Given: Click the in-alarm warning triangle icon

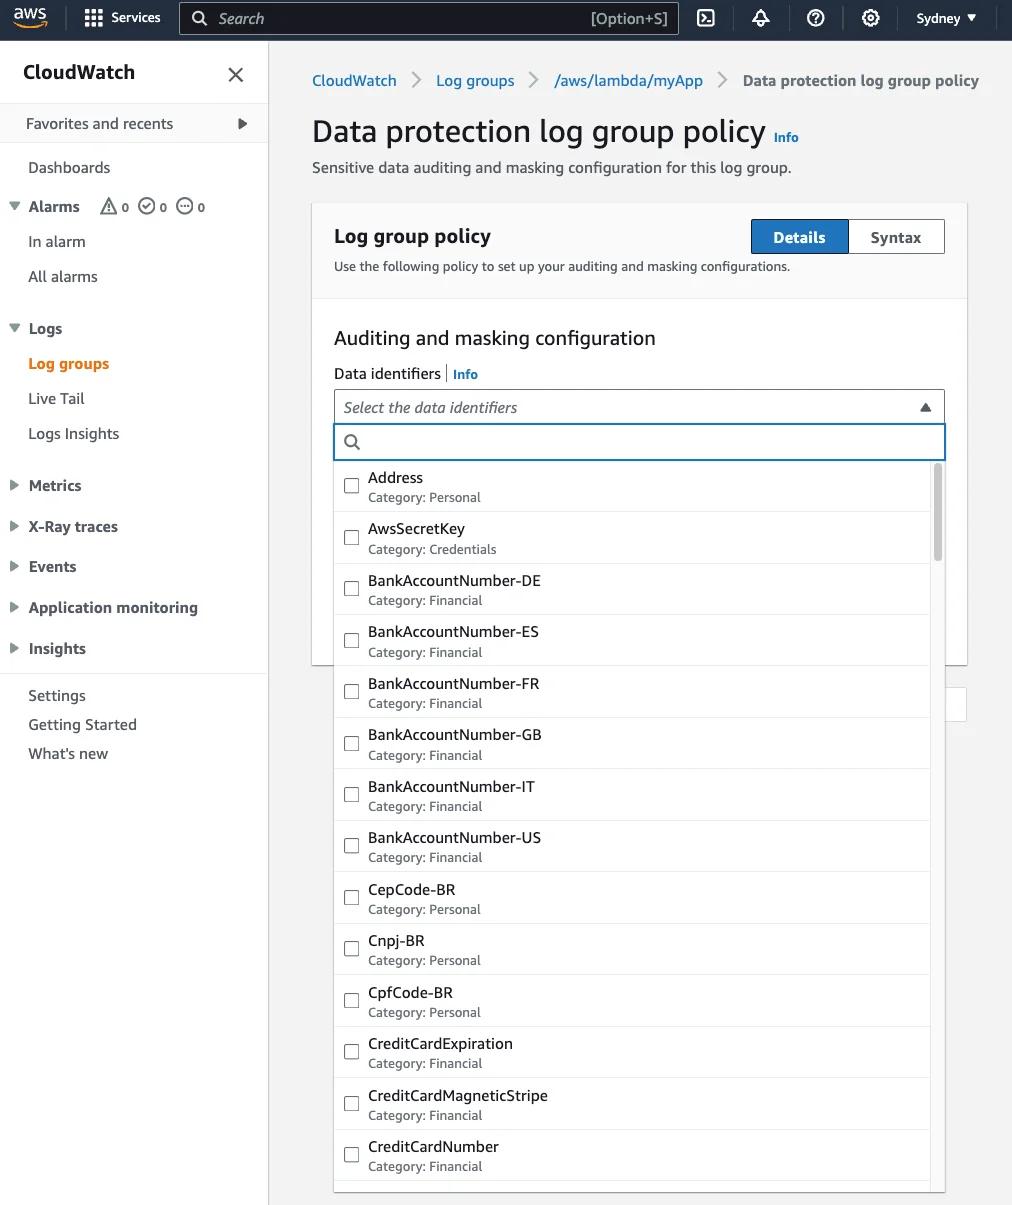Looking at the screenshot, I should click(x=109, y=206).
